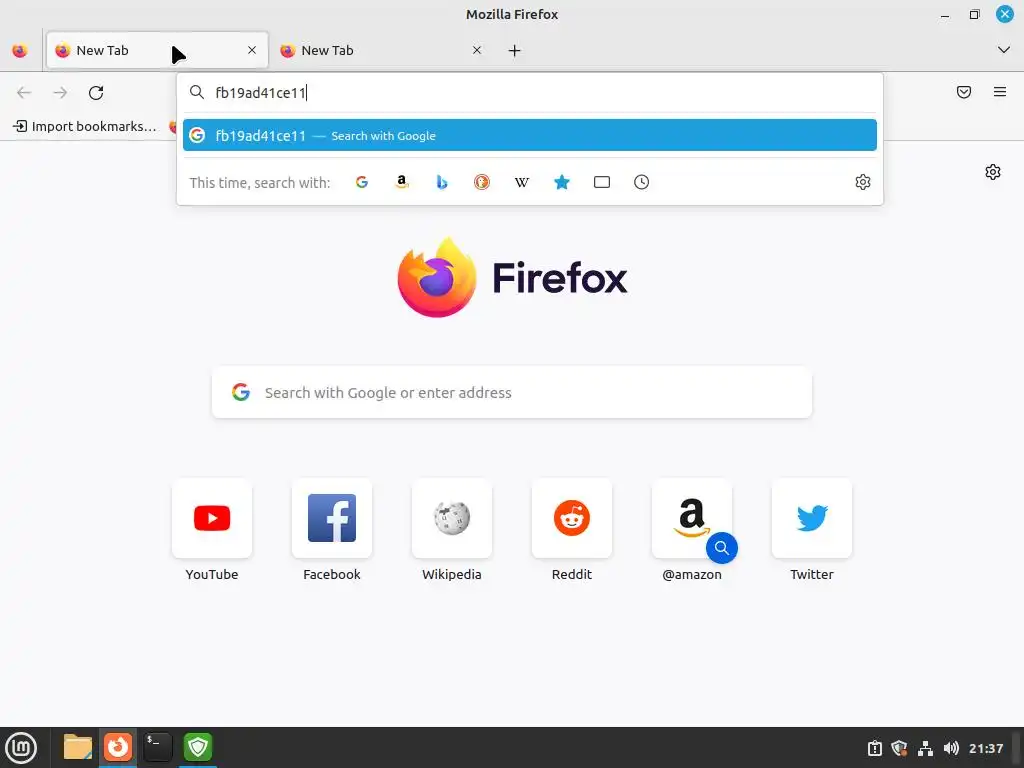This screenshot has width=1024, height=768.
Task: Search this time with Wikipedia
Action: (x=522, y=182)
